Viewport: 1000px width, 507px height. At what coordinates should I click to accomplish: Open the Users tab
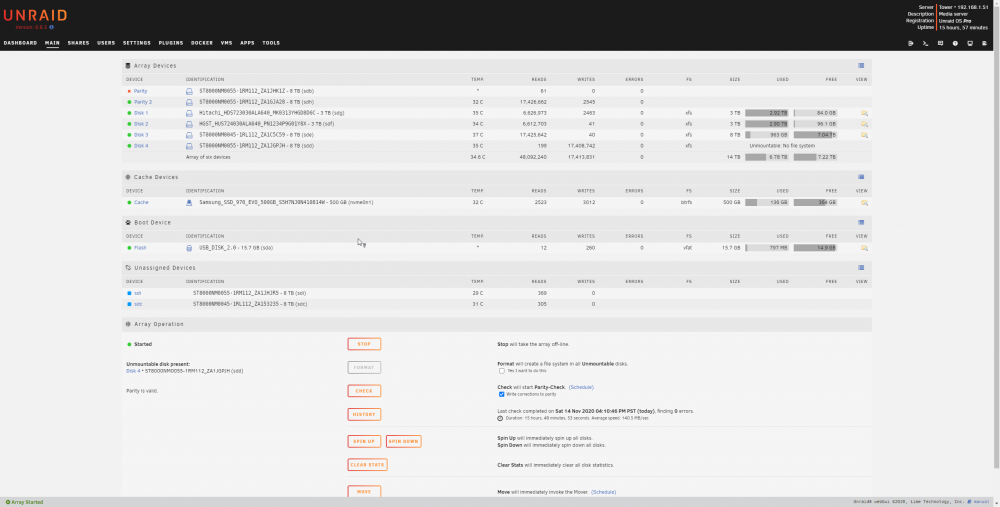tap(106, 43)
